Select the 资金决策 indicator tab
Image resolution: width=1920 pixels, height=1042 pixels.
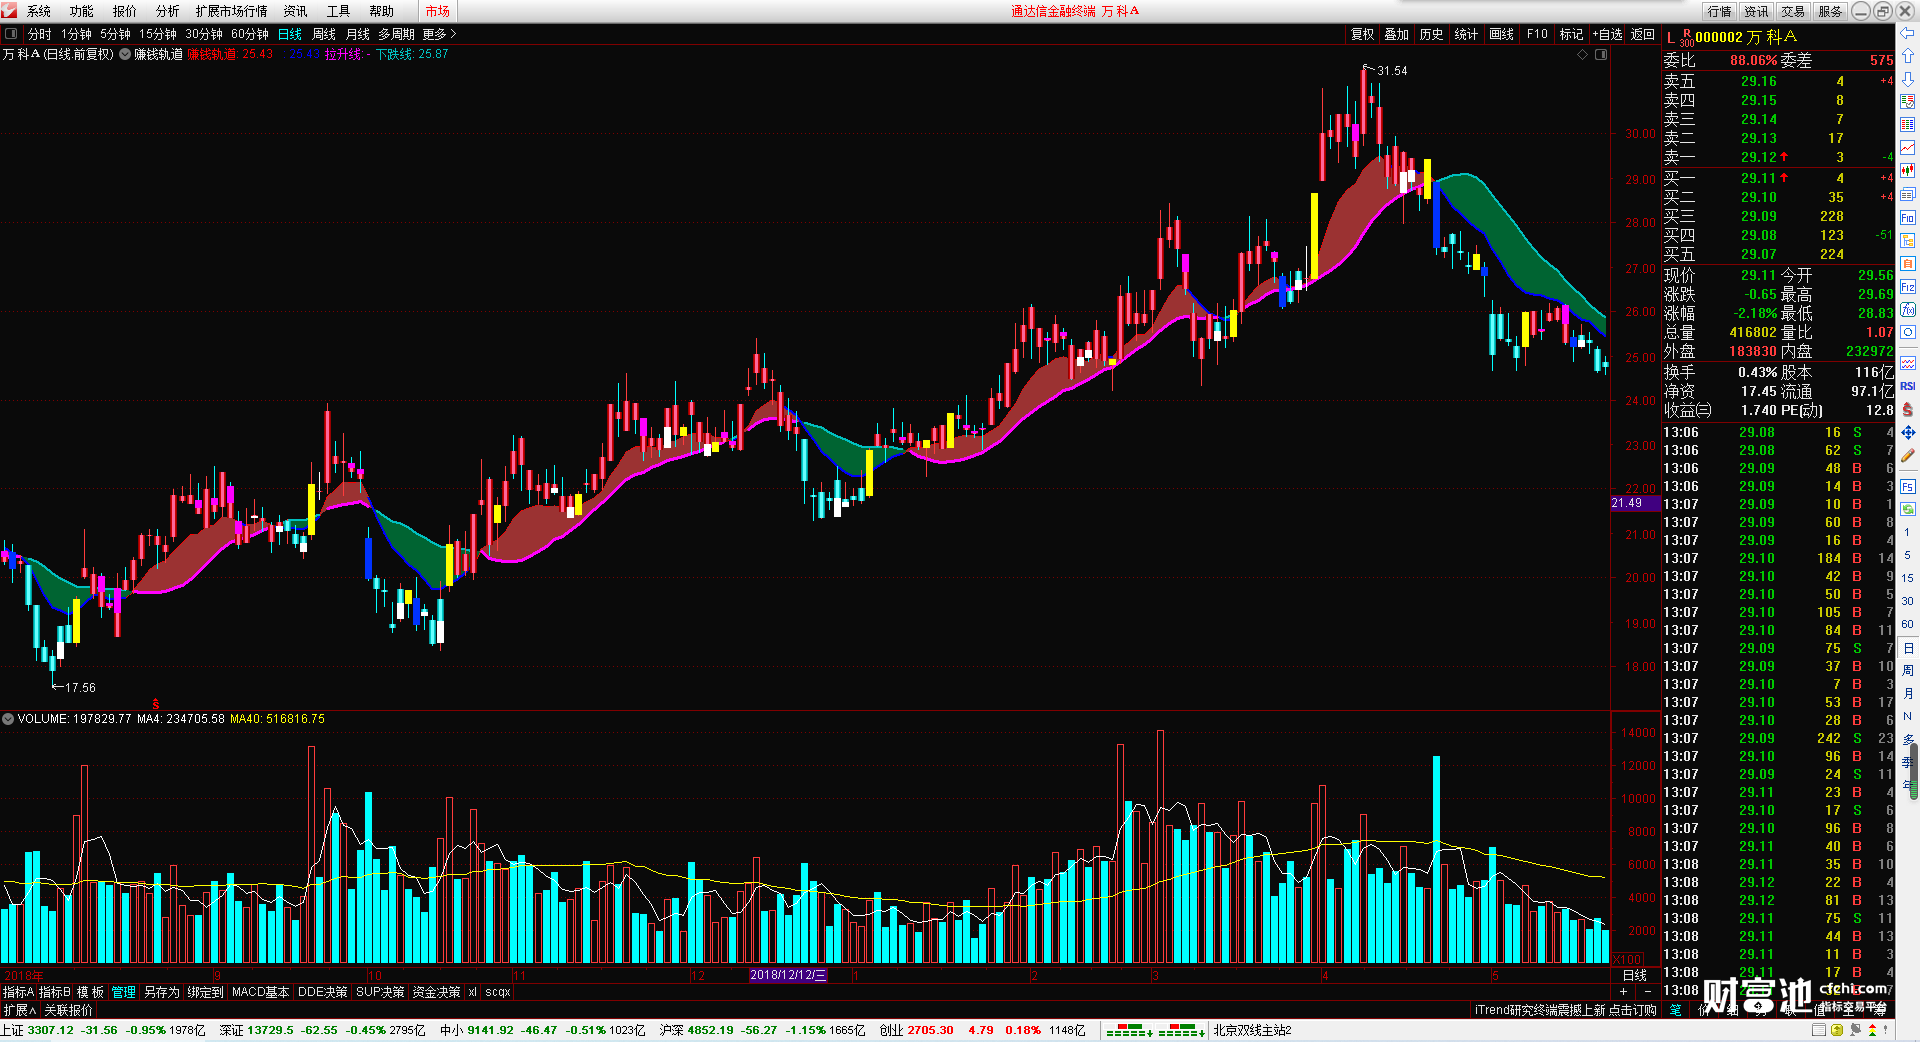[436, 992]
